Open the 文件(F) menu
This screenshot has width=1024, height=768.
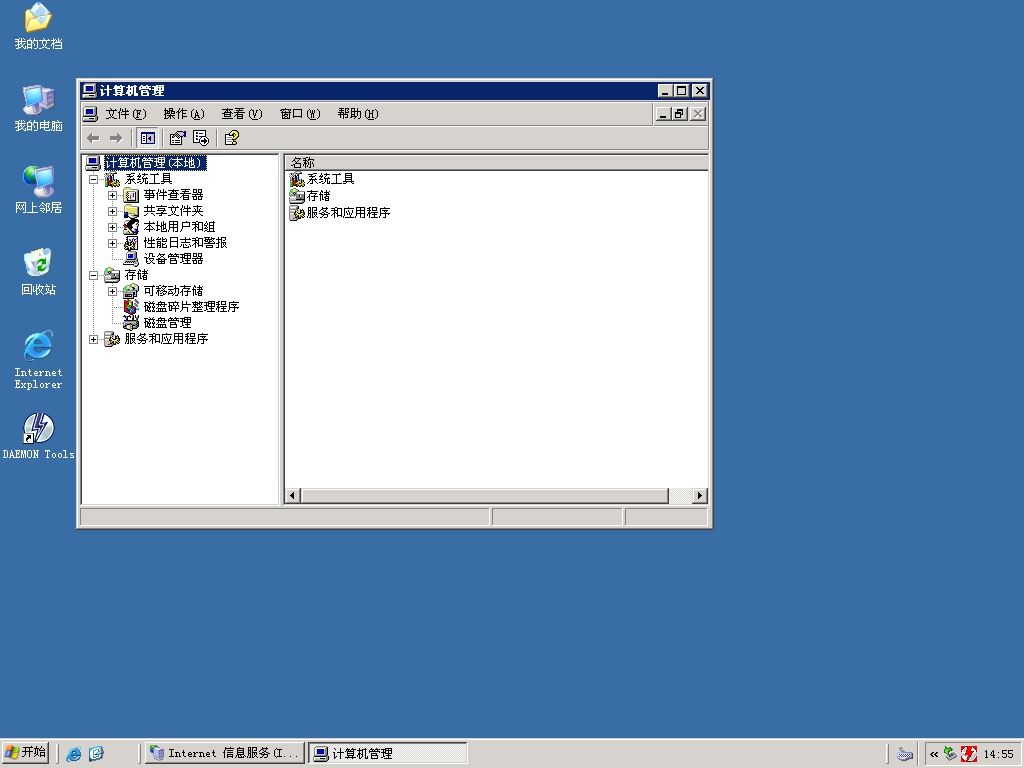[x=125, y=114]
